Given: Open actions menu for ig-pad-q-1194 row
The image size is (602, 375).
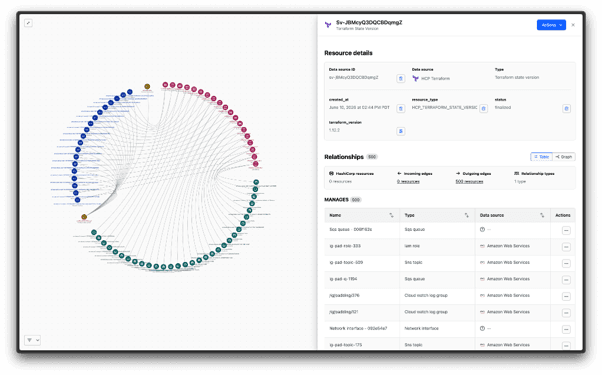Looking at the screenshot, I should point(566,280).
